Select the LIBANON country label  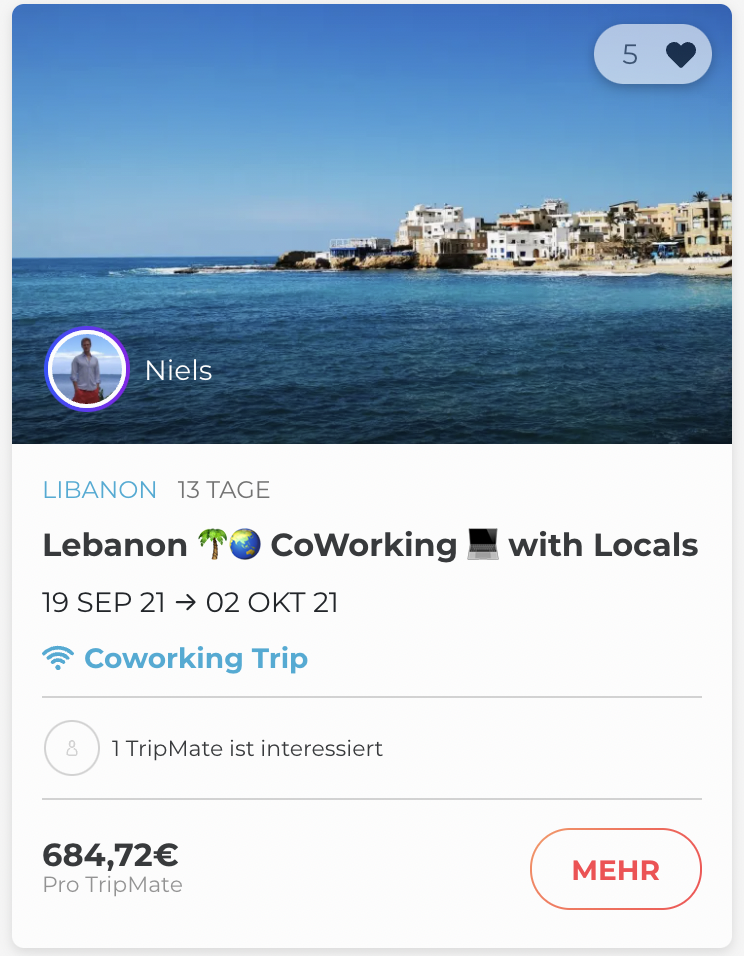tap(100, 490)
